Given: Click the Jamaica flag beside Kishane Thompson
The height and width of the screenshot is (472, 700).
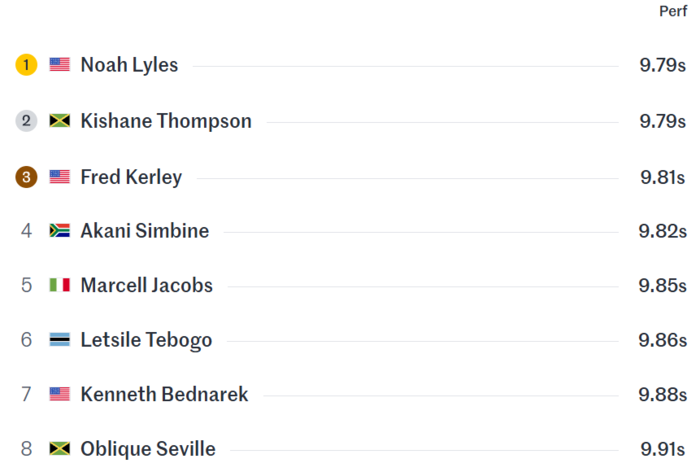Looking at the screenshot, I should 60,121.
